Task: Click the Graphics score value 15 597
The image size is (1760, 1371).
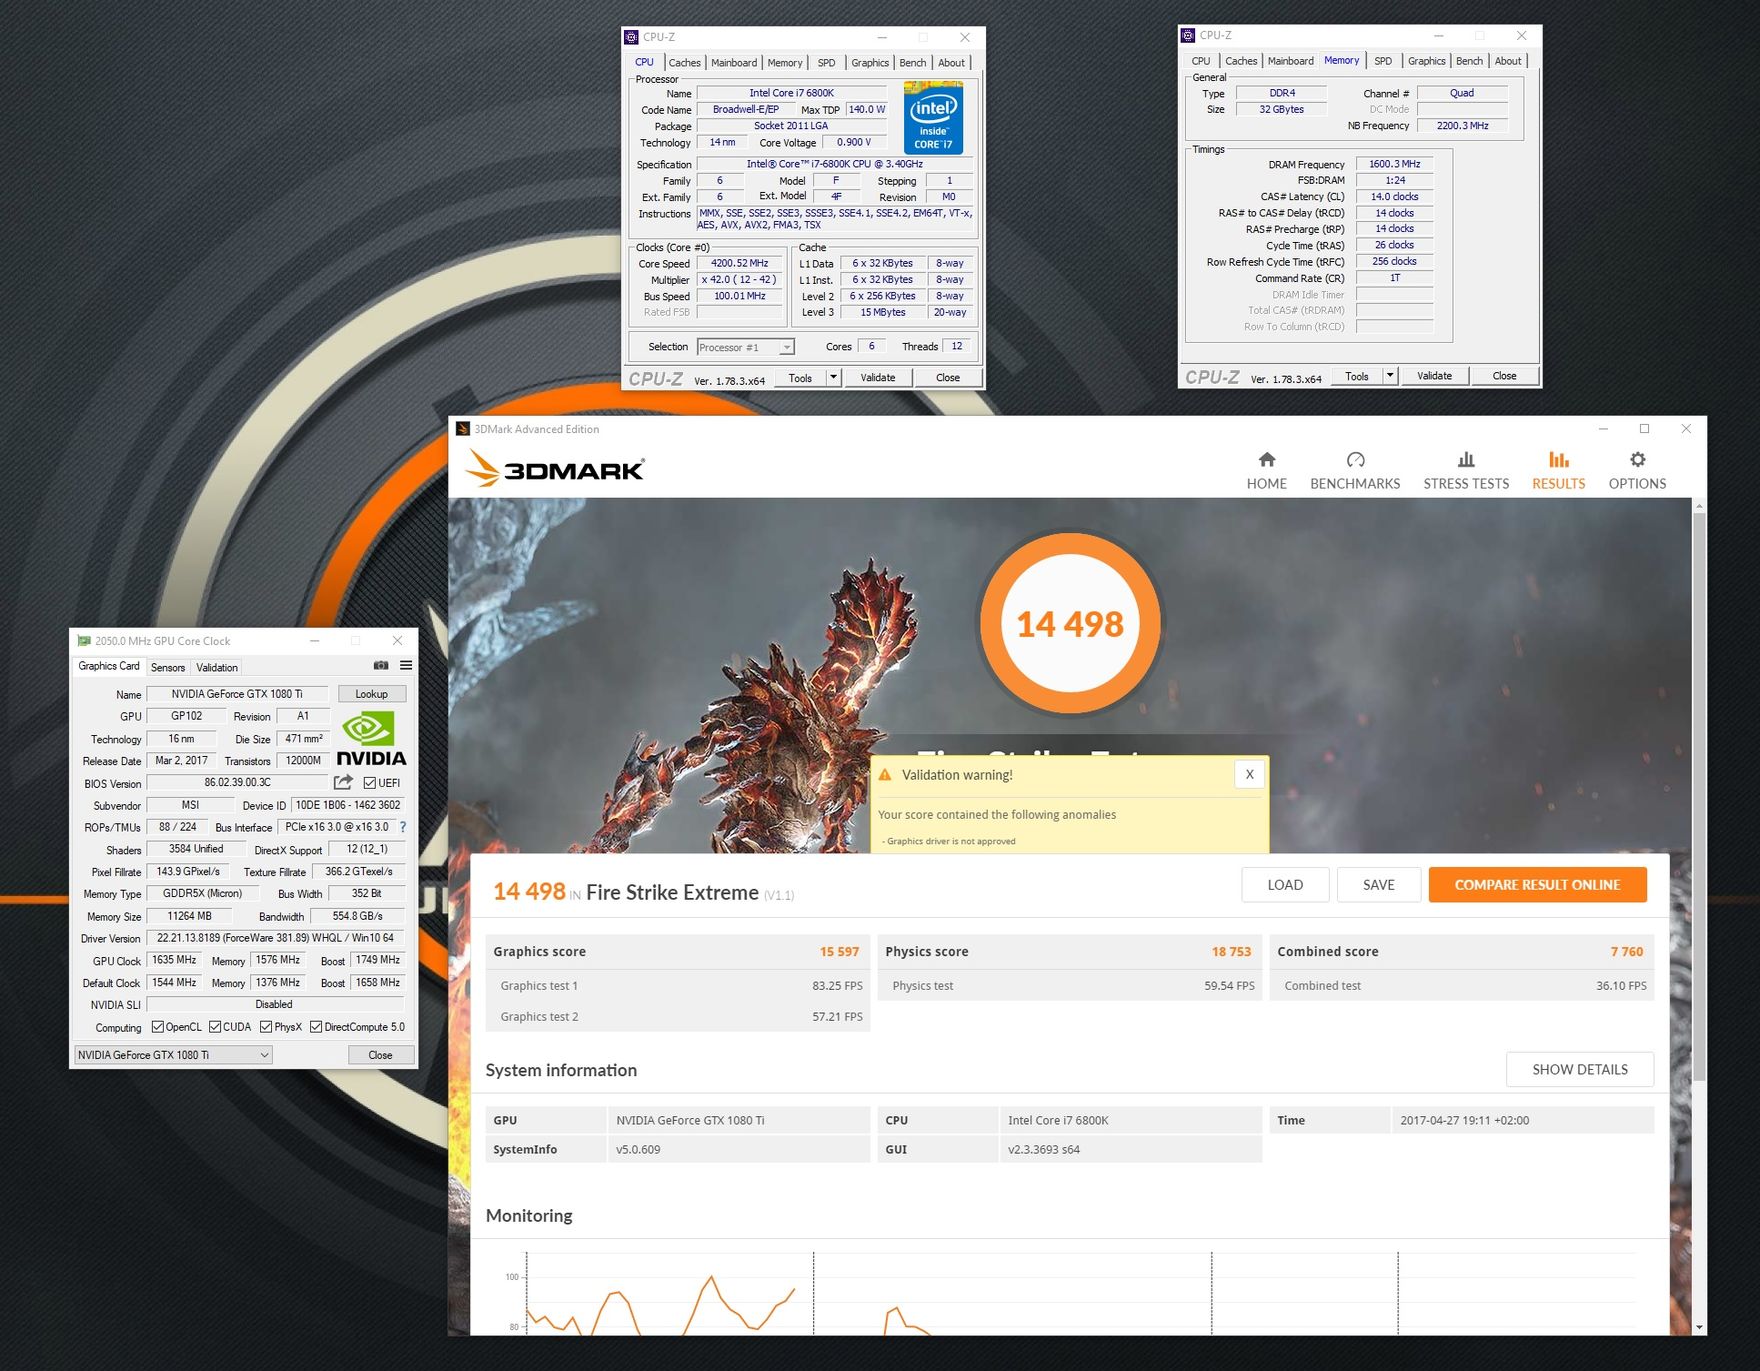Action: tap(839, 951)
